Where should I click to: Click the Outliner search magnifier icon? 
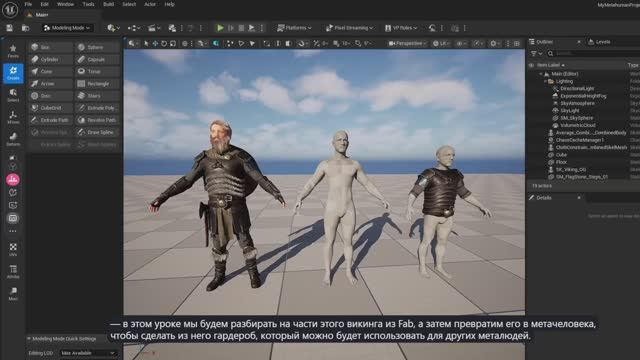click(550, 53)
